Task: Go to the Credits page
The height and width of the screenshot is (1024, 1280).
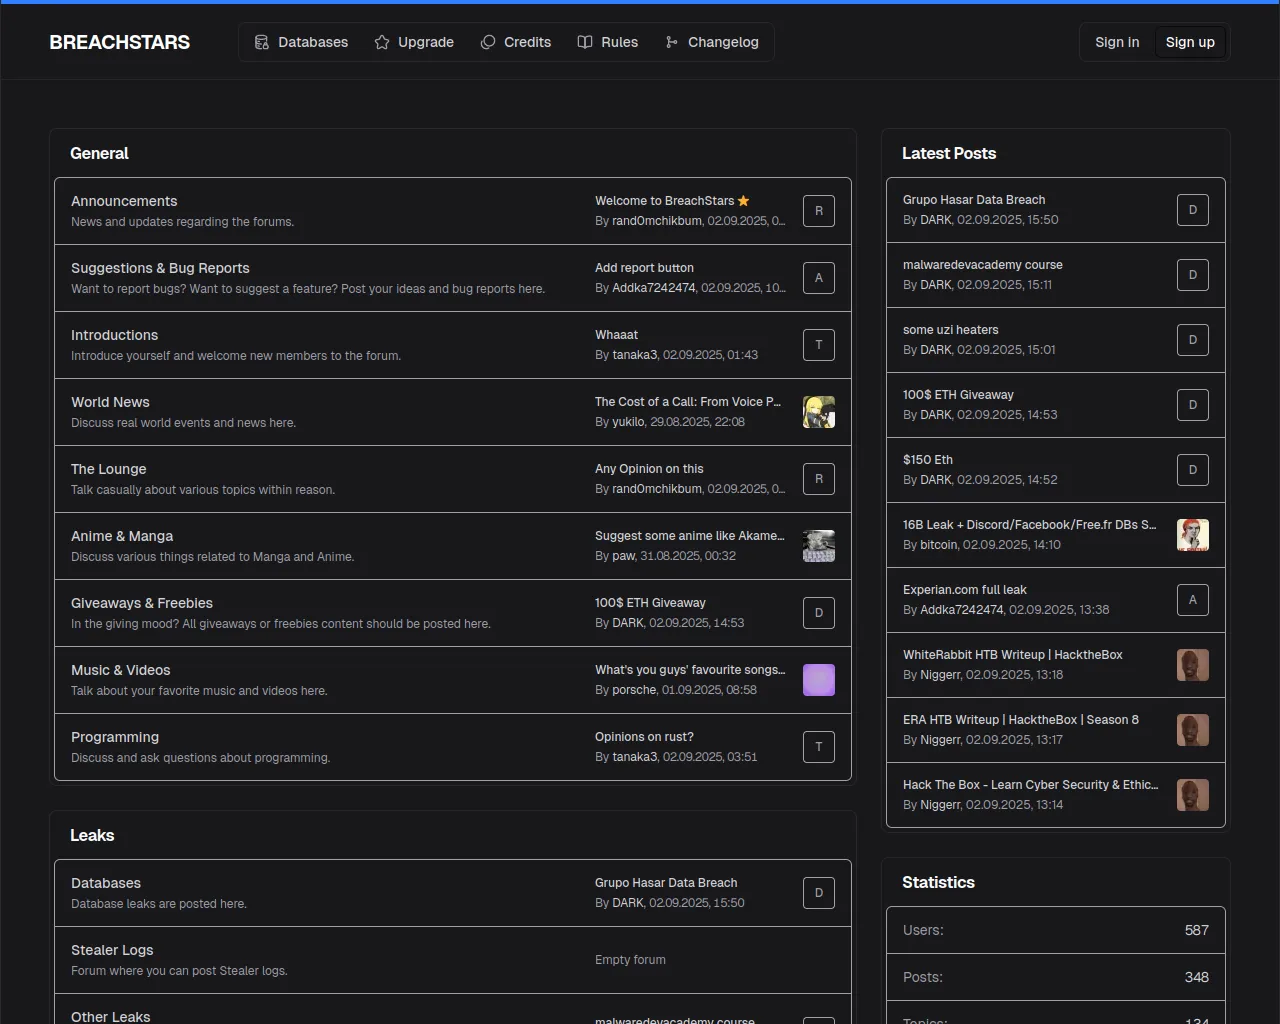Action: click(x=516, y=42)
